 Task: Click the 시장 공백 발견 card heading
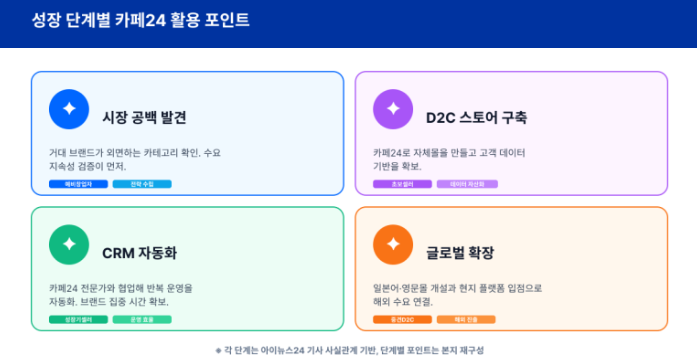pyautogui.click(x=144, y=117)
